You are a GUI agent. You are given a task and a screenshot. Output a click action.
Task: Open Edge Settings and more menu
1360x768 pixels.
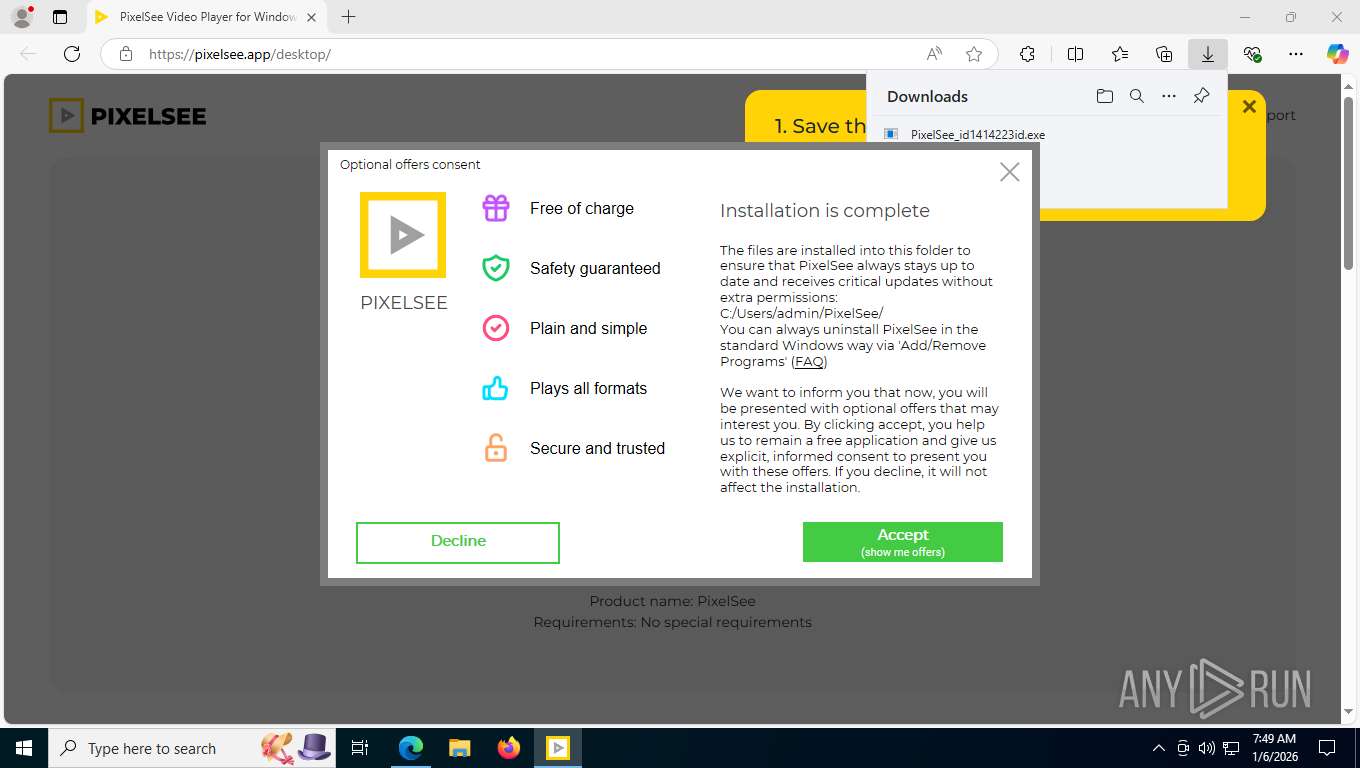click(x=1296, y=54)
